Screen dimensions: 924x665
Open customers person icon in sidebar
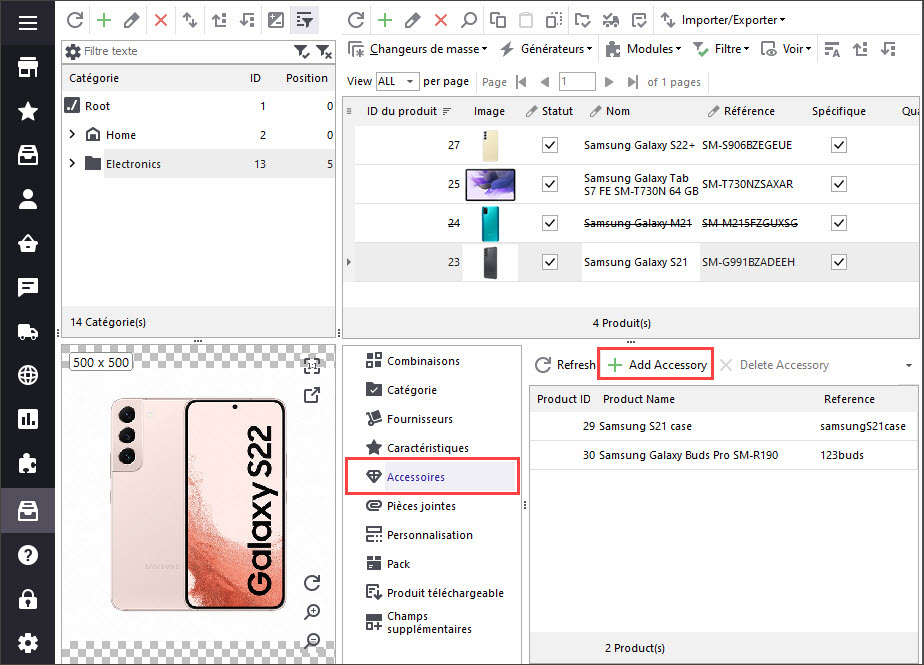point(28,199)
